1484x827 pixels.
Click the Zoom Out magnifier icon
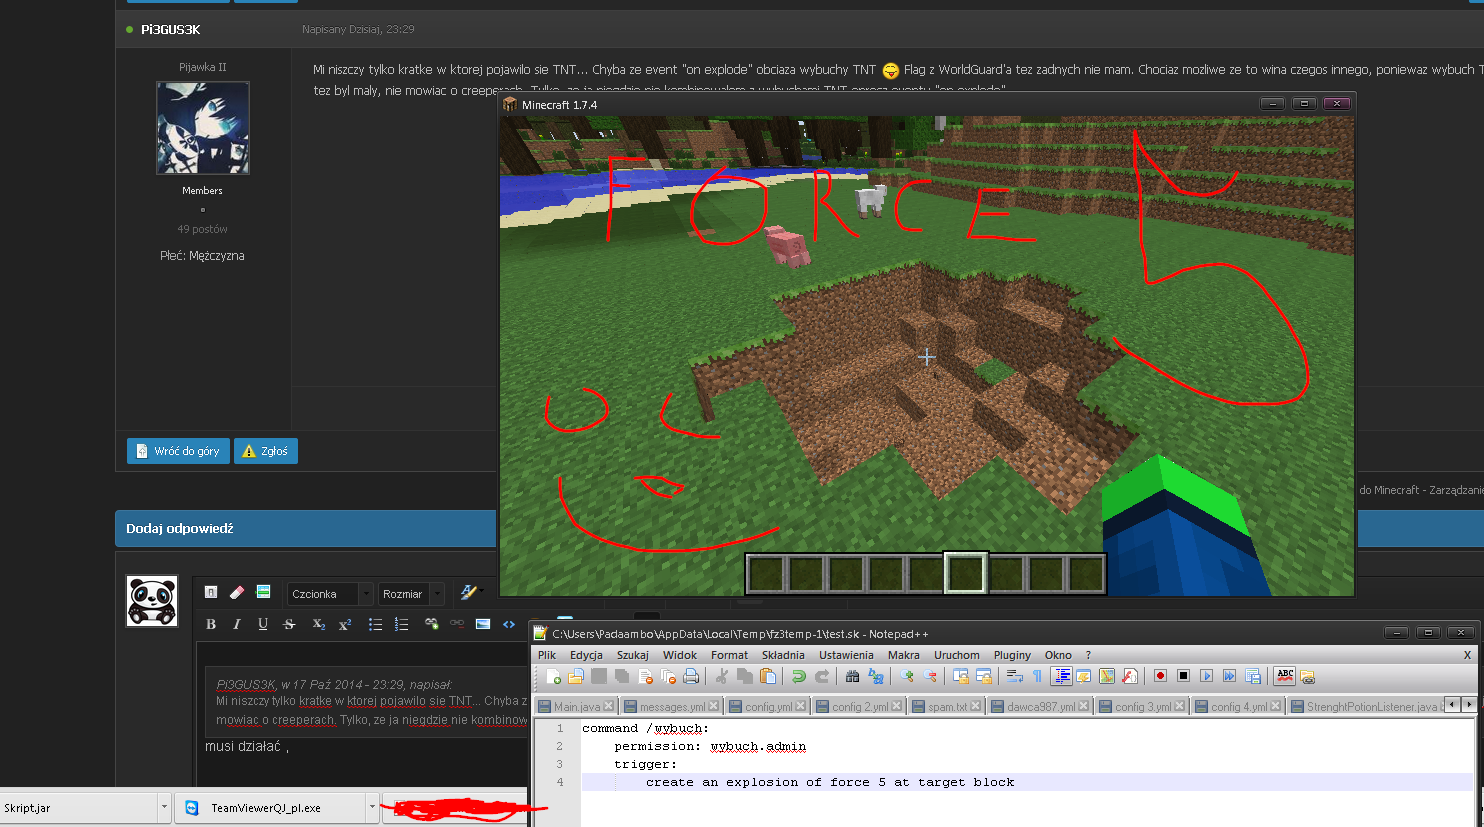pyautogui.click(x=929, y=676)
